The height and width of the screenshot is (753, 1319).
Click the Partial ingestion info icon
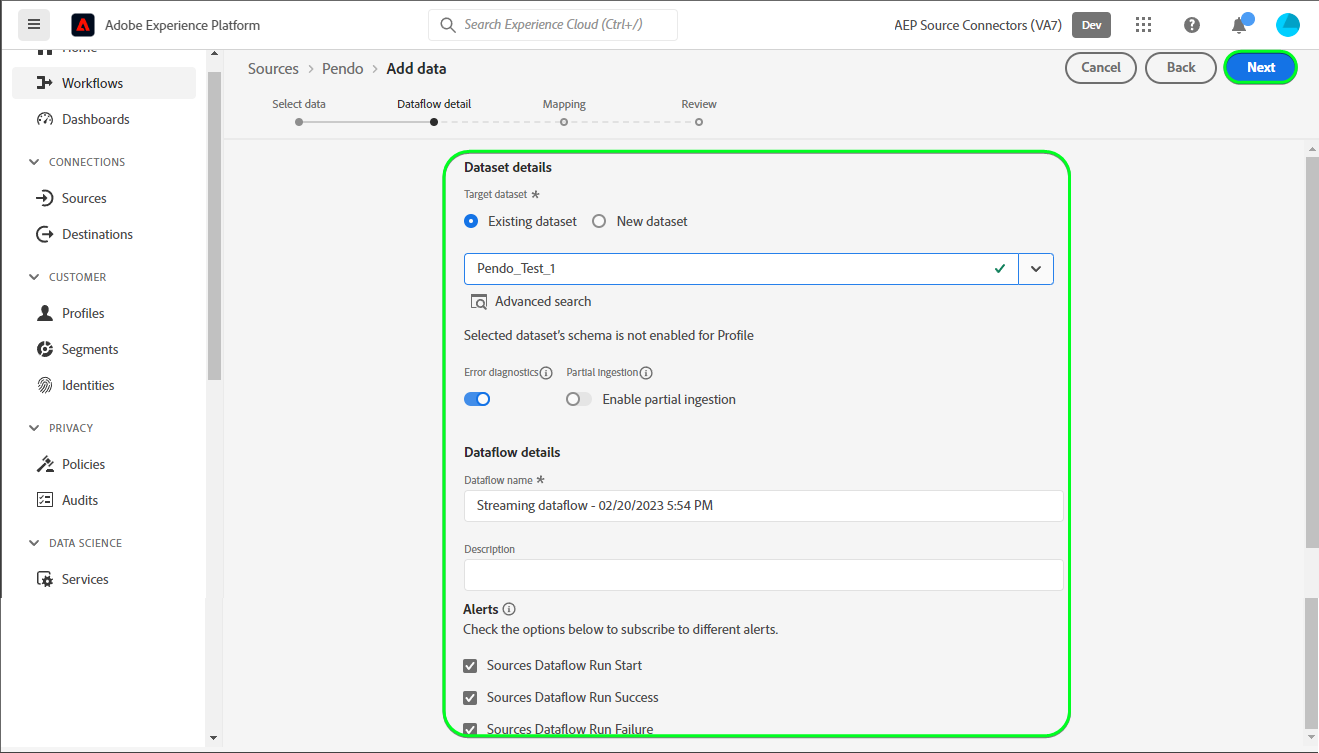click(646, 373)
